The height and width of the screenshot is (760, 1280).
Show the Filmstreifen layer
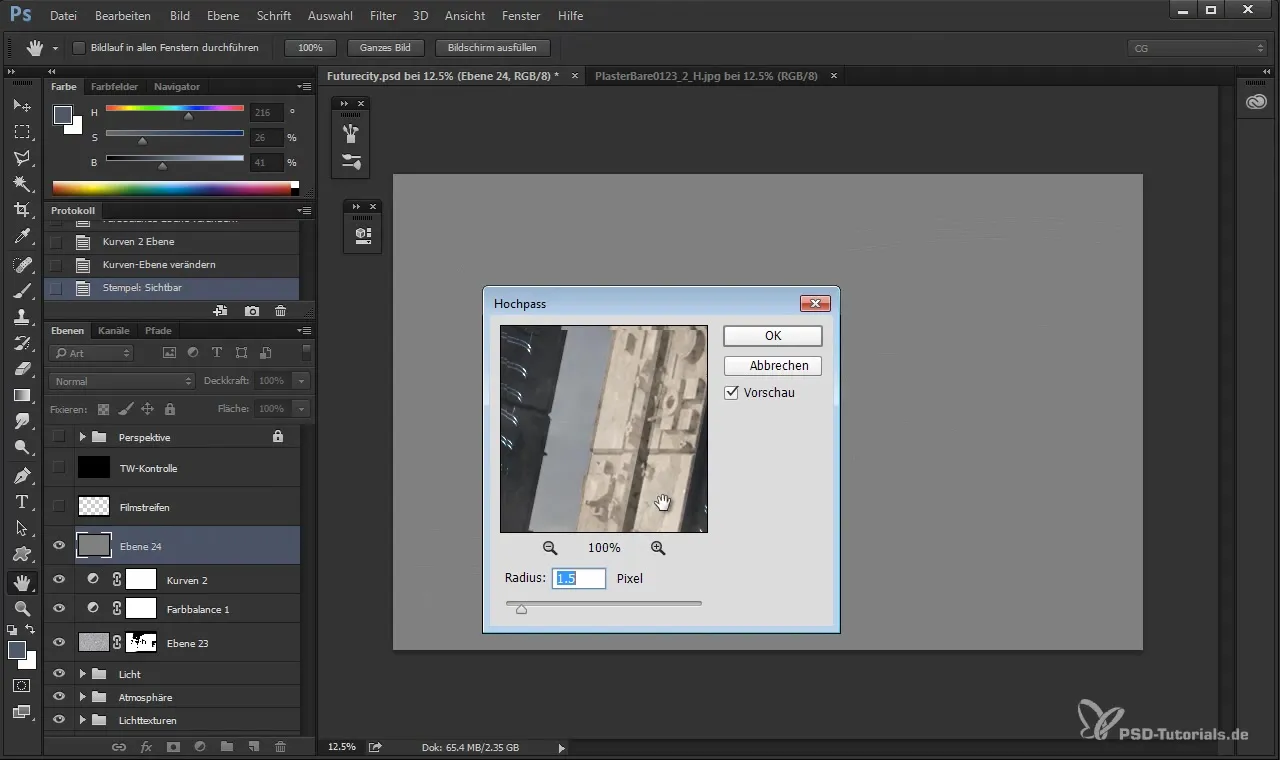[x=59, y=506]
